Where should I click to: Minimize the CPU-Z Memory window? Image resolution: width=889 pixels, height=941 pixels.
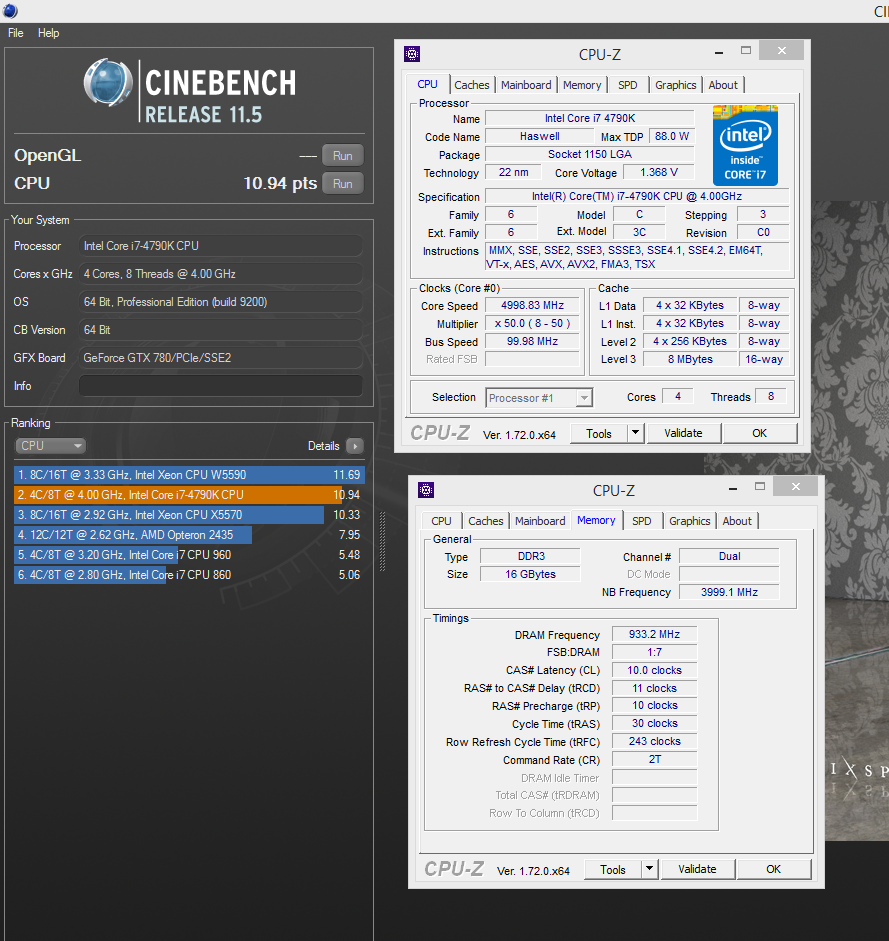(x=733, y=489)
